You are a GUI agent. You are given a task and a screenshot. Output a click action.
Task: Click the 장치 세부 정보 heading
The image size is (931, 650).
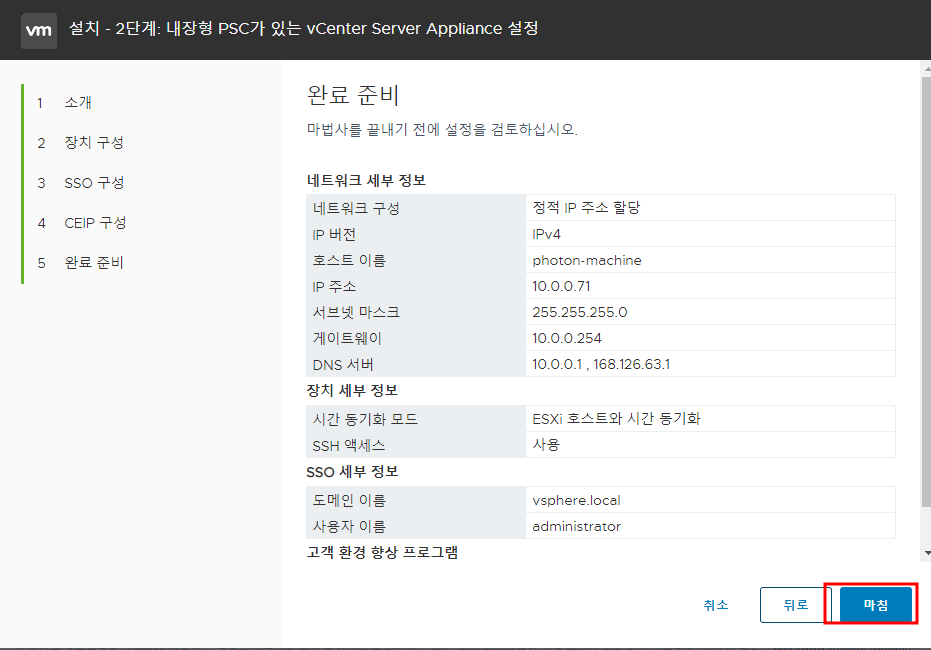(x=352, y=390)
